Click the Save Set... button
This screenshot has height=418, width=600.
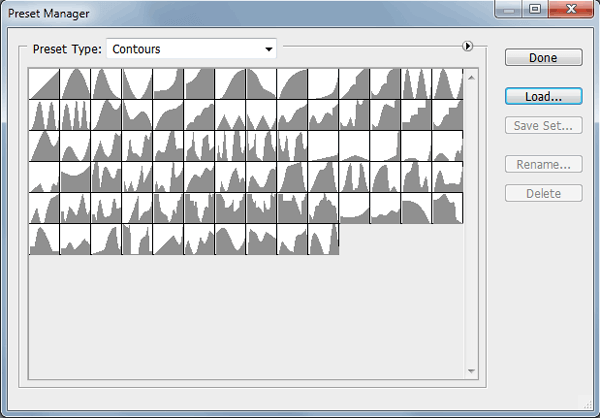[x=543, y=126]
